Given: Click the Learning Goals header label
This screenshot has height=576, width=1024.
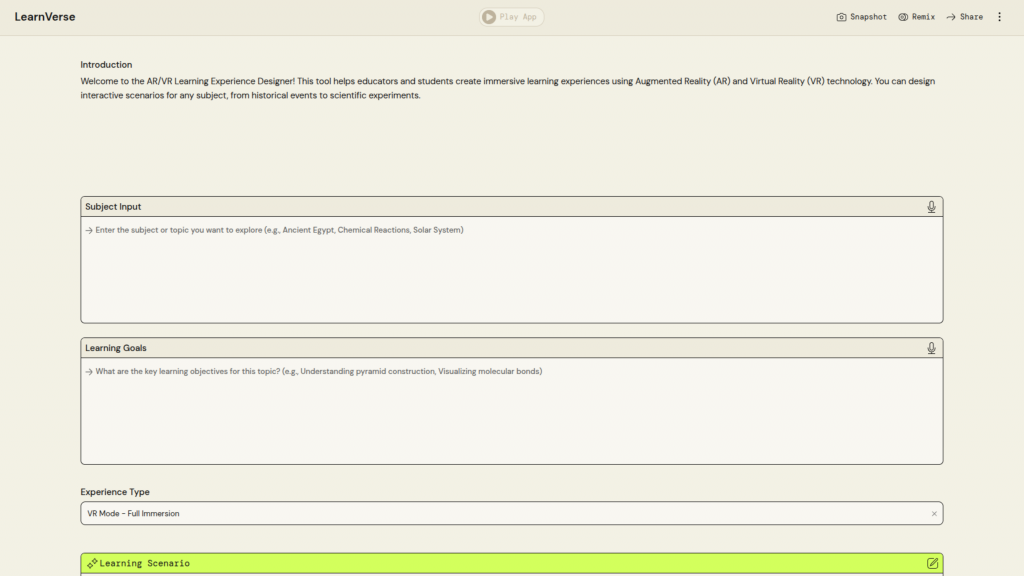Looking at the screenshot, I should click(x=116, y=348).
